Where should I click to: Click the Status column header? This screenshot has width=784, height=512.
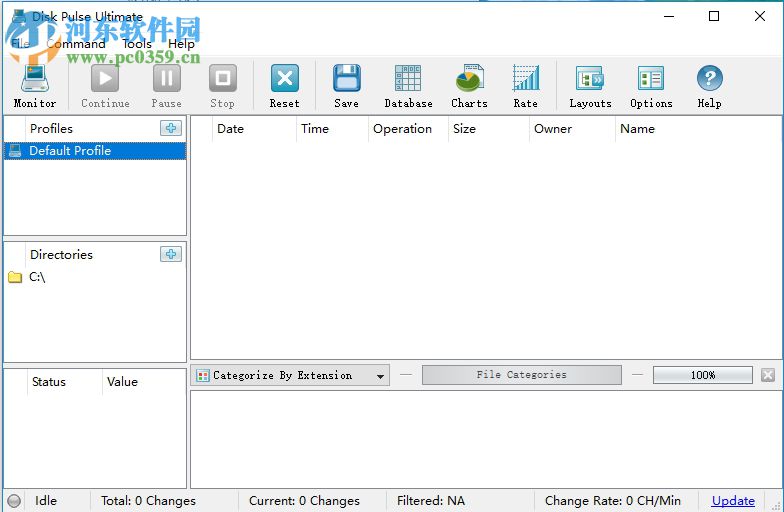point(64,382)
